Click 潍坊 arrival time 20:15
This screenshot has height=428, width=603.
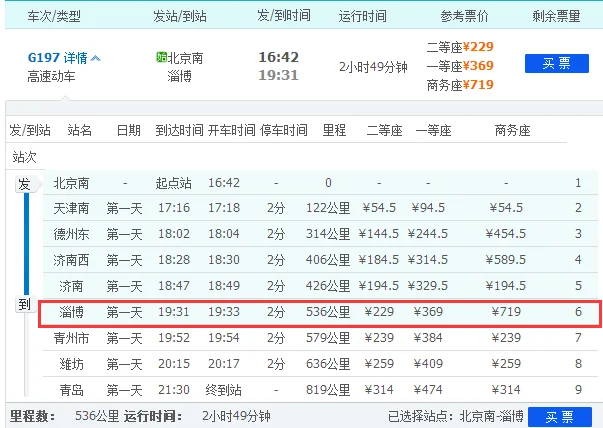[x=174, y=364]
